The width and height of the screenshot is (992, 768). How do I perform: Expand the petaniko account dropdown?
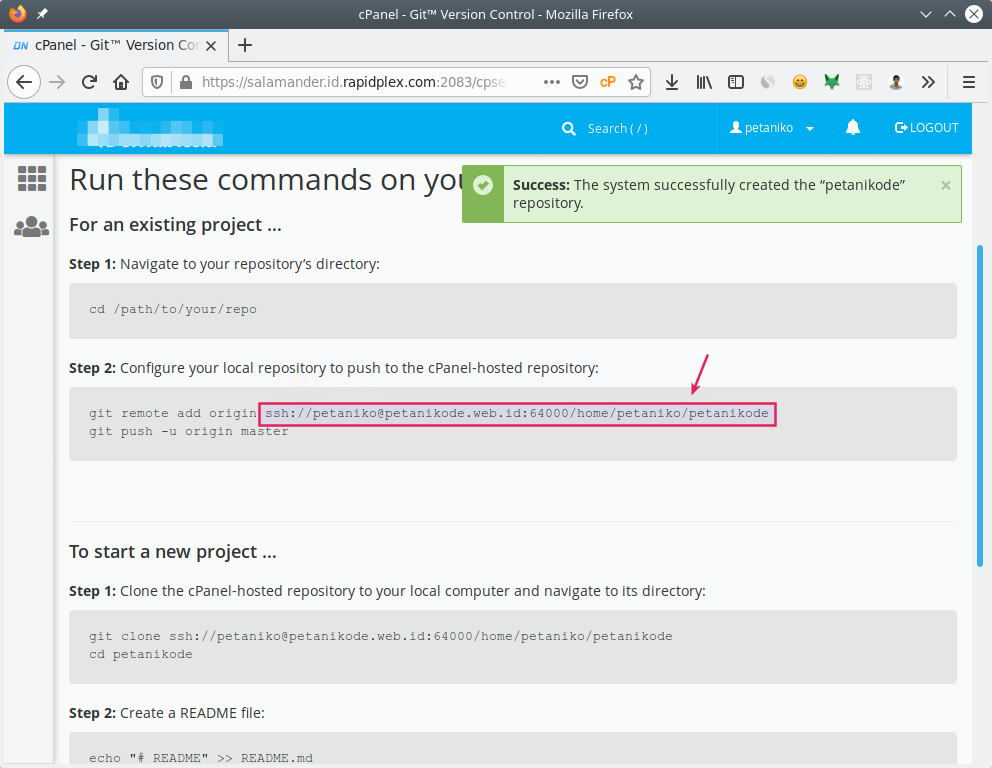pyautogui.click(x=772, y=128)
